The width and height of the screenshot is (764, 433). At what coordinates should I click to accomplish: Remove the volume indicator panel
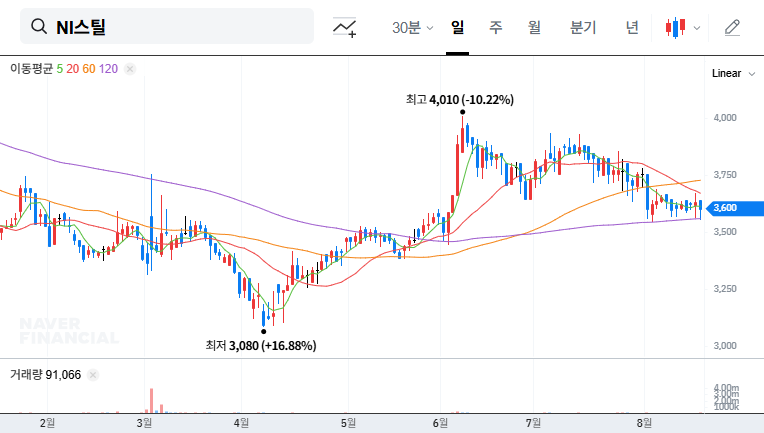pos(93,375)
